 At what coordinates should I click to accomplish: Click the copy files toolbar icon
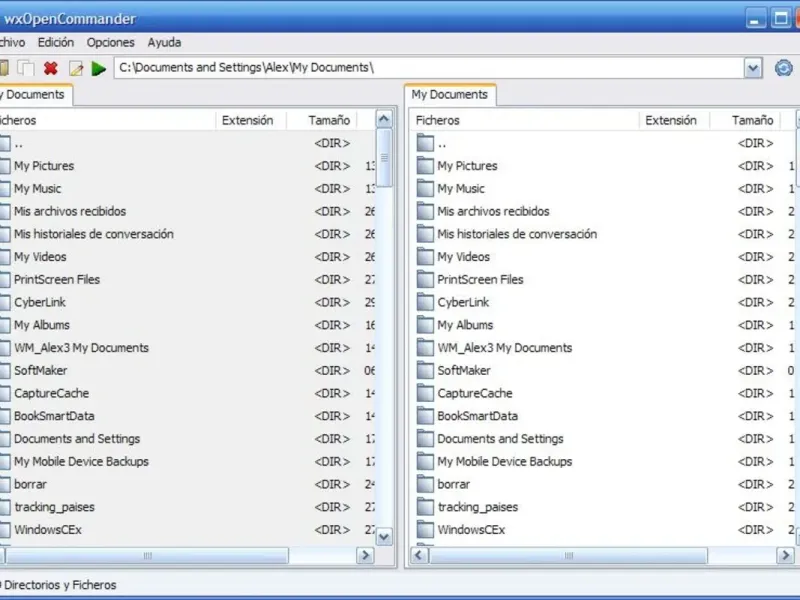[26, 68]
